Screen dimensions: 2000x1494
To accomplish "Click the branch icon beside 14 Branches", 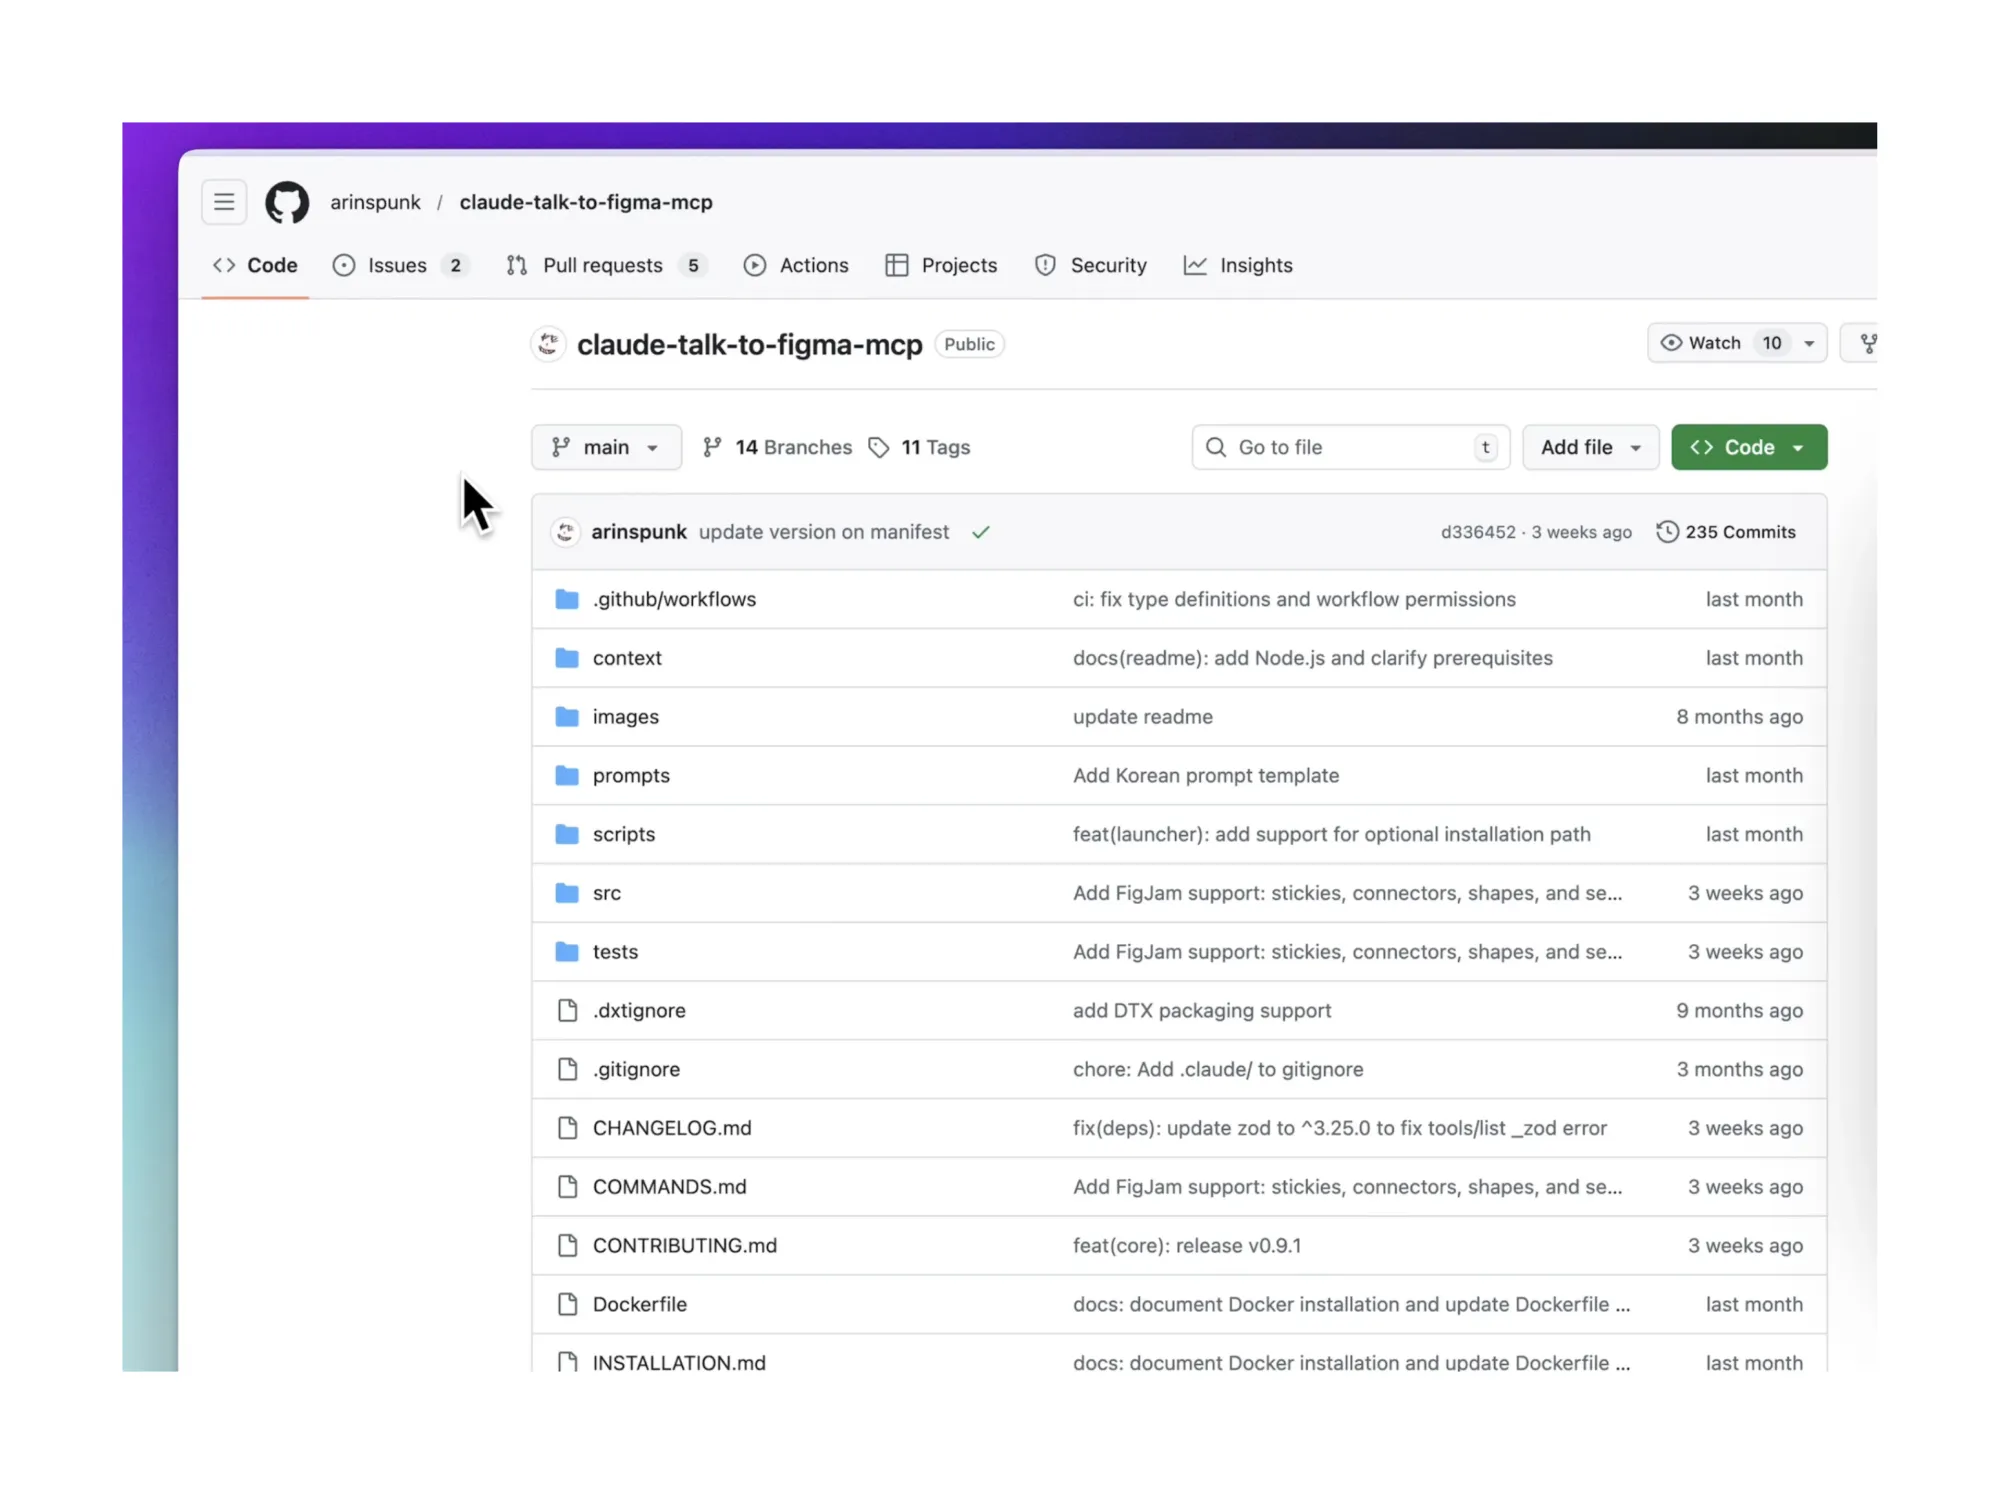I will [712, 447].
